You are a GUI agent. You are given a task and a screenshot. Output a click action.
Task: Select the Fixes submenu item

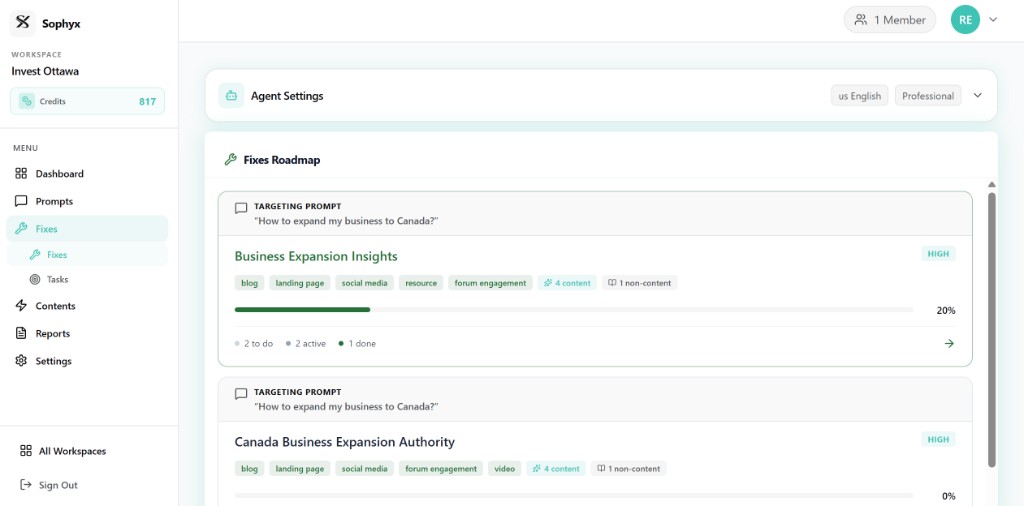click(x=87, y=255)
